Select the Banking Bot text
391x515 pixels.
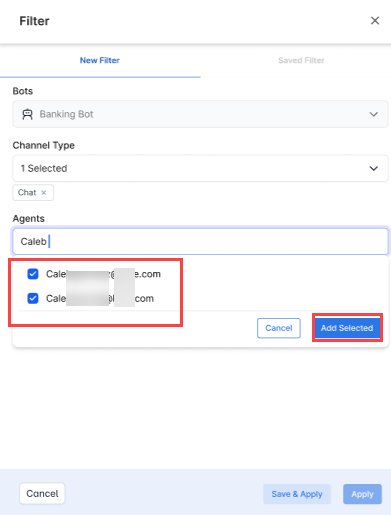tap(66, 114)
